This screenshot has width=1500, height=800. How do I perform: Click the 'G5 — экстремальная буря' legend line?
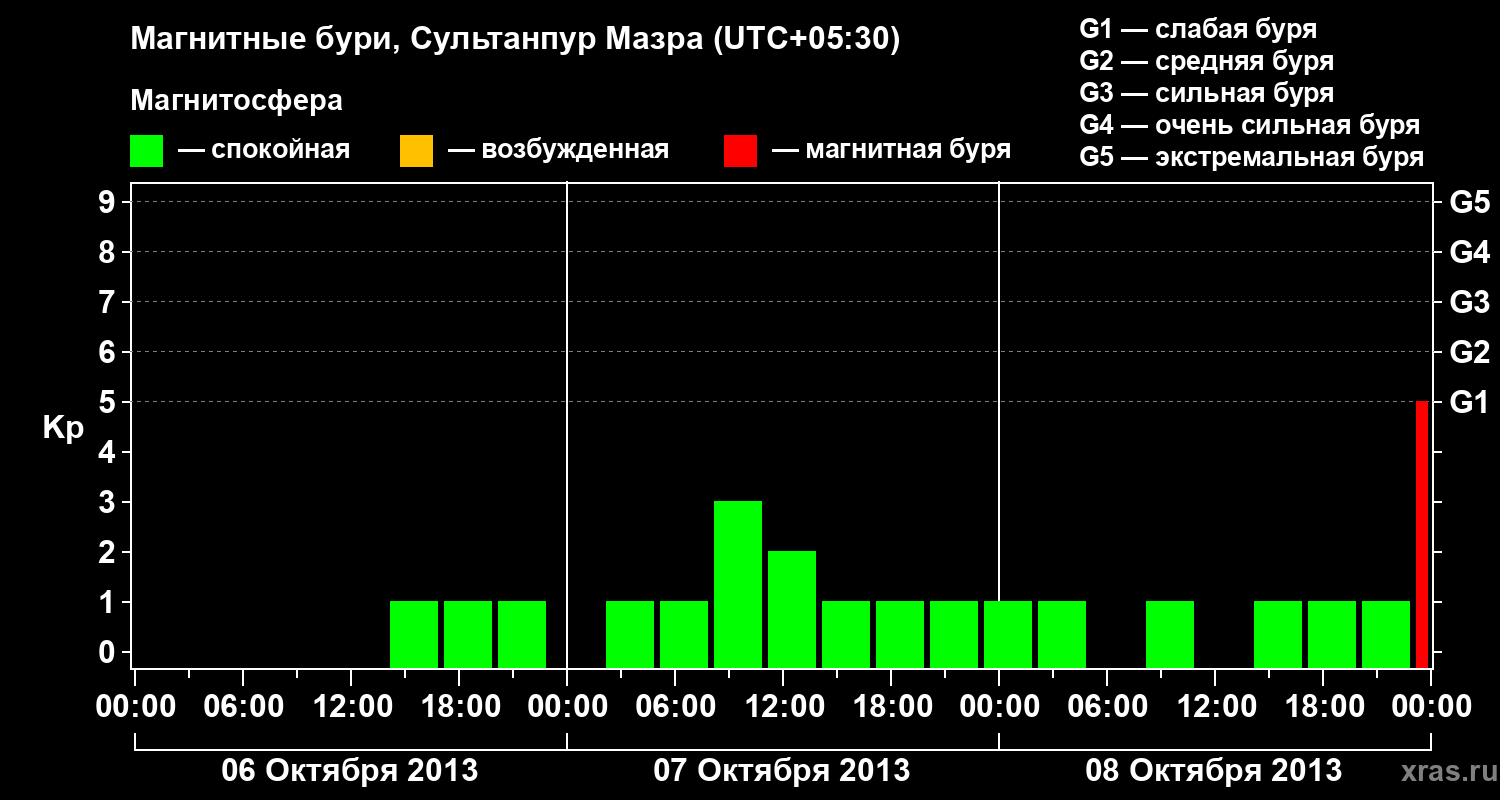pyautogui.click(x=1252, y=157)
